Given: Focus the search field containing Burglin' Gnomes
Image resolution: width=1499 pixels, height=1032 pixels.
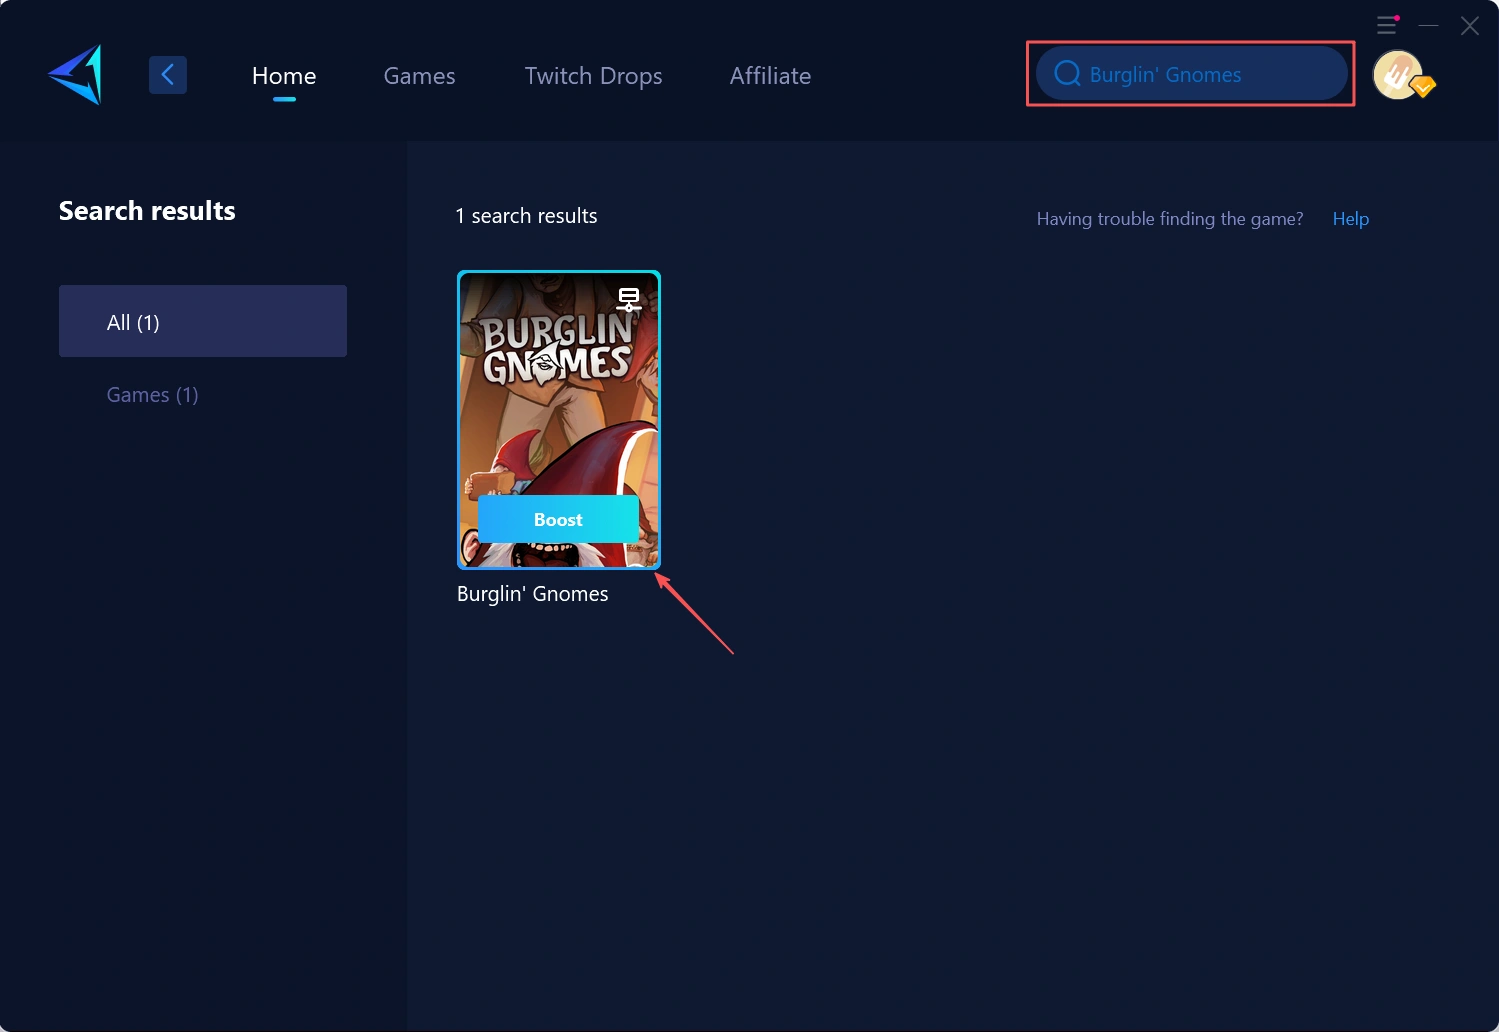Looking at the screenshot, I should tap(1191, 74).
